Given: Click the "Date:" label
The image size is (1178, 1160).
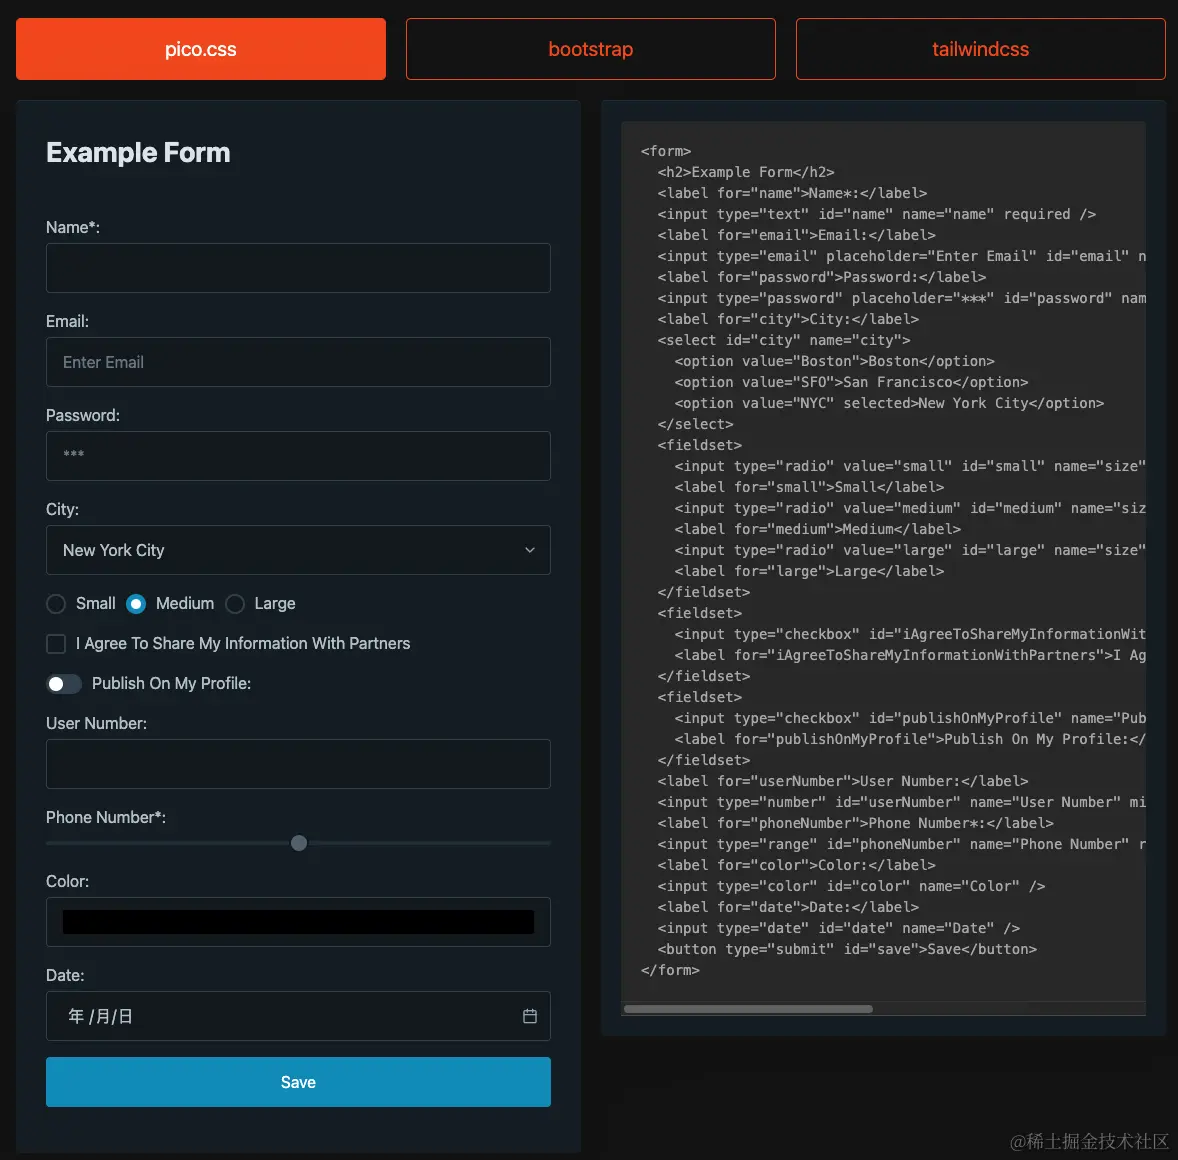Looking at the screenshot, I should click(x=65, y=975).
